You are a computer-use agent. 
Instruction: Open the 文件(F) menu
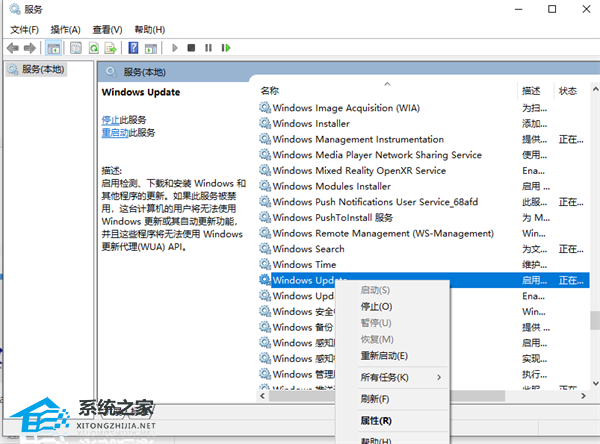coord(24,29)
